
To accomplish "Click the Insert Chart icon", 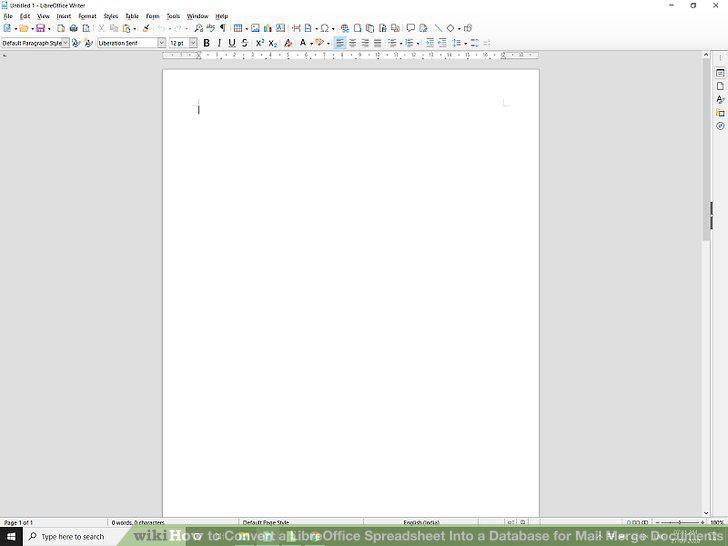I will click(x=268, y=28).
